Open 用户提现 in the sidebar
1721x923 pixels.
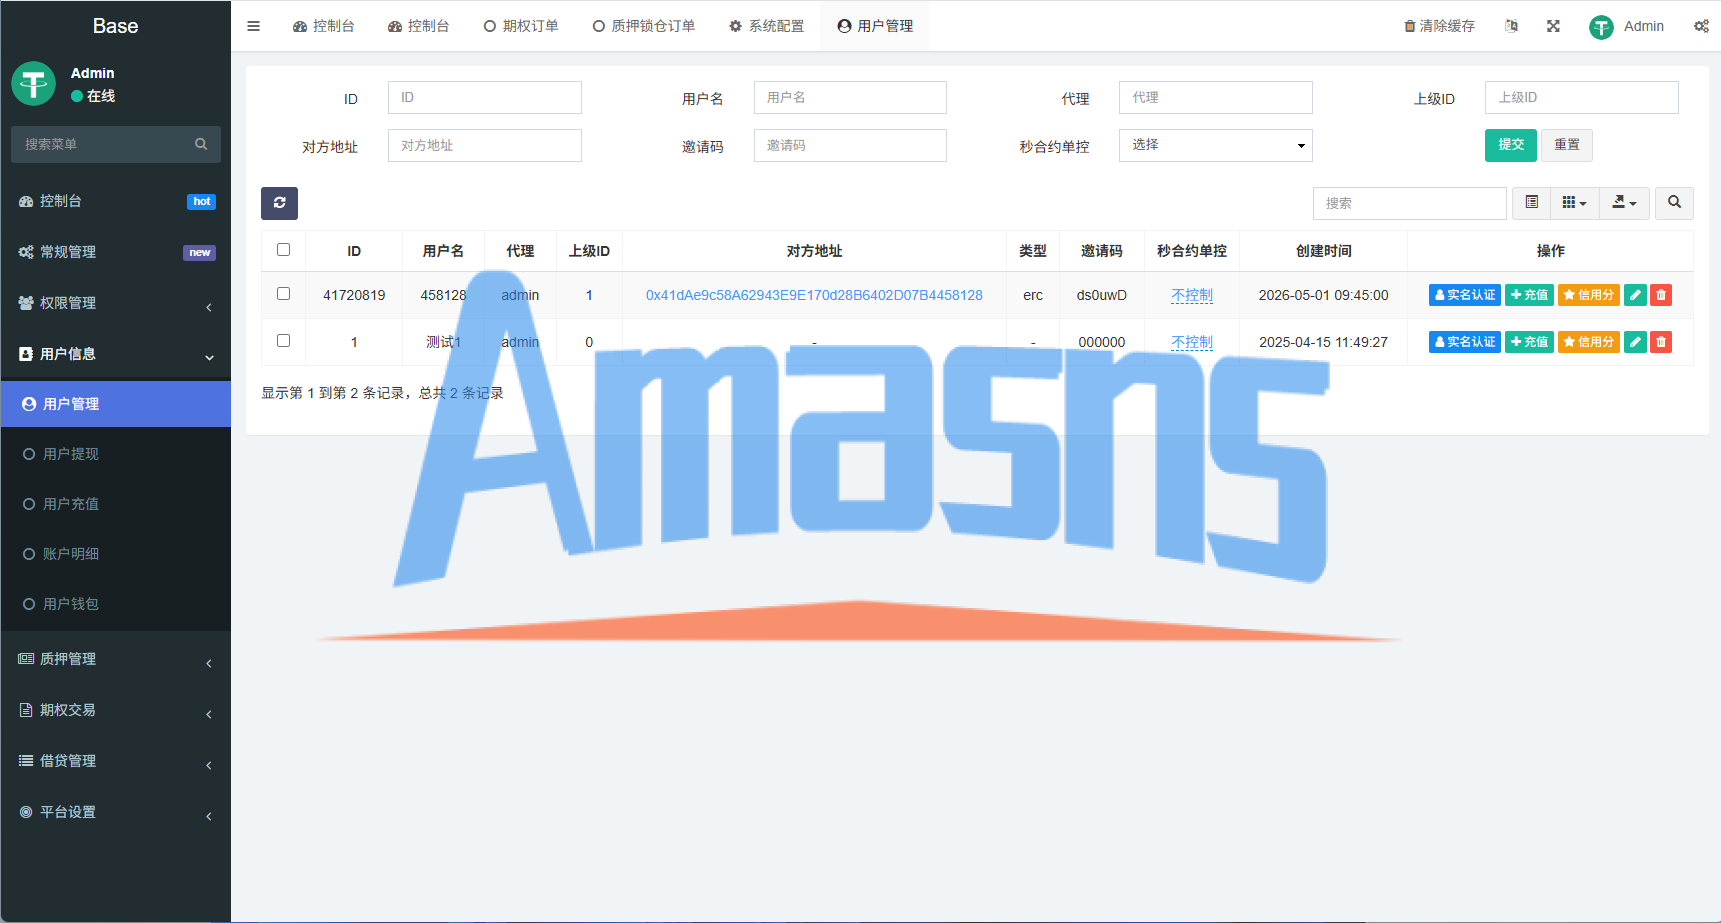point(116,454)
